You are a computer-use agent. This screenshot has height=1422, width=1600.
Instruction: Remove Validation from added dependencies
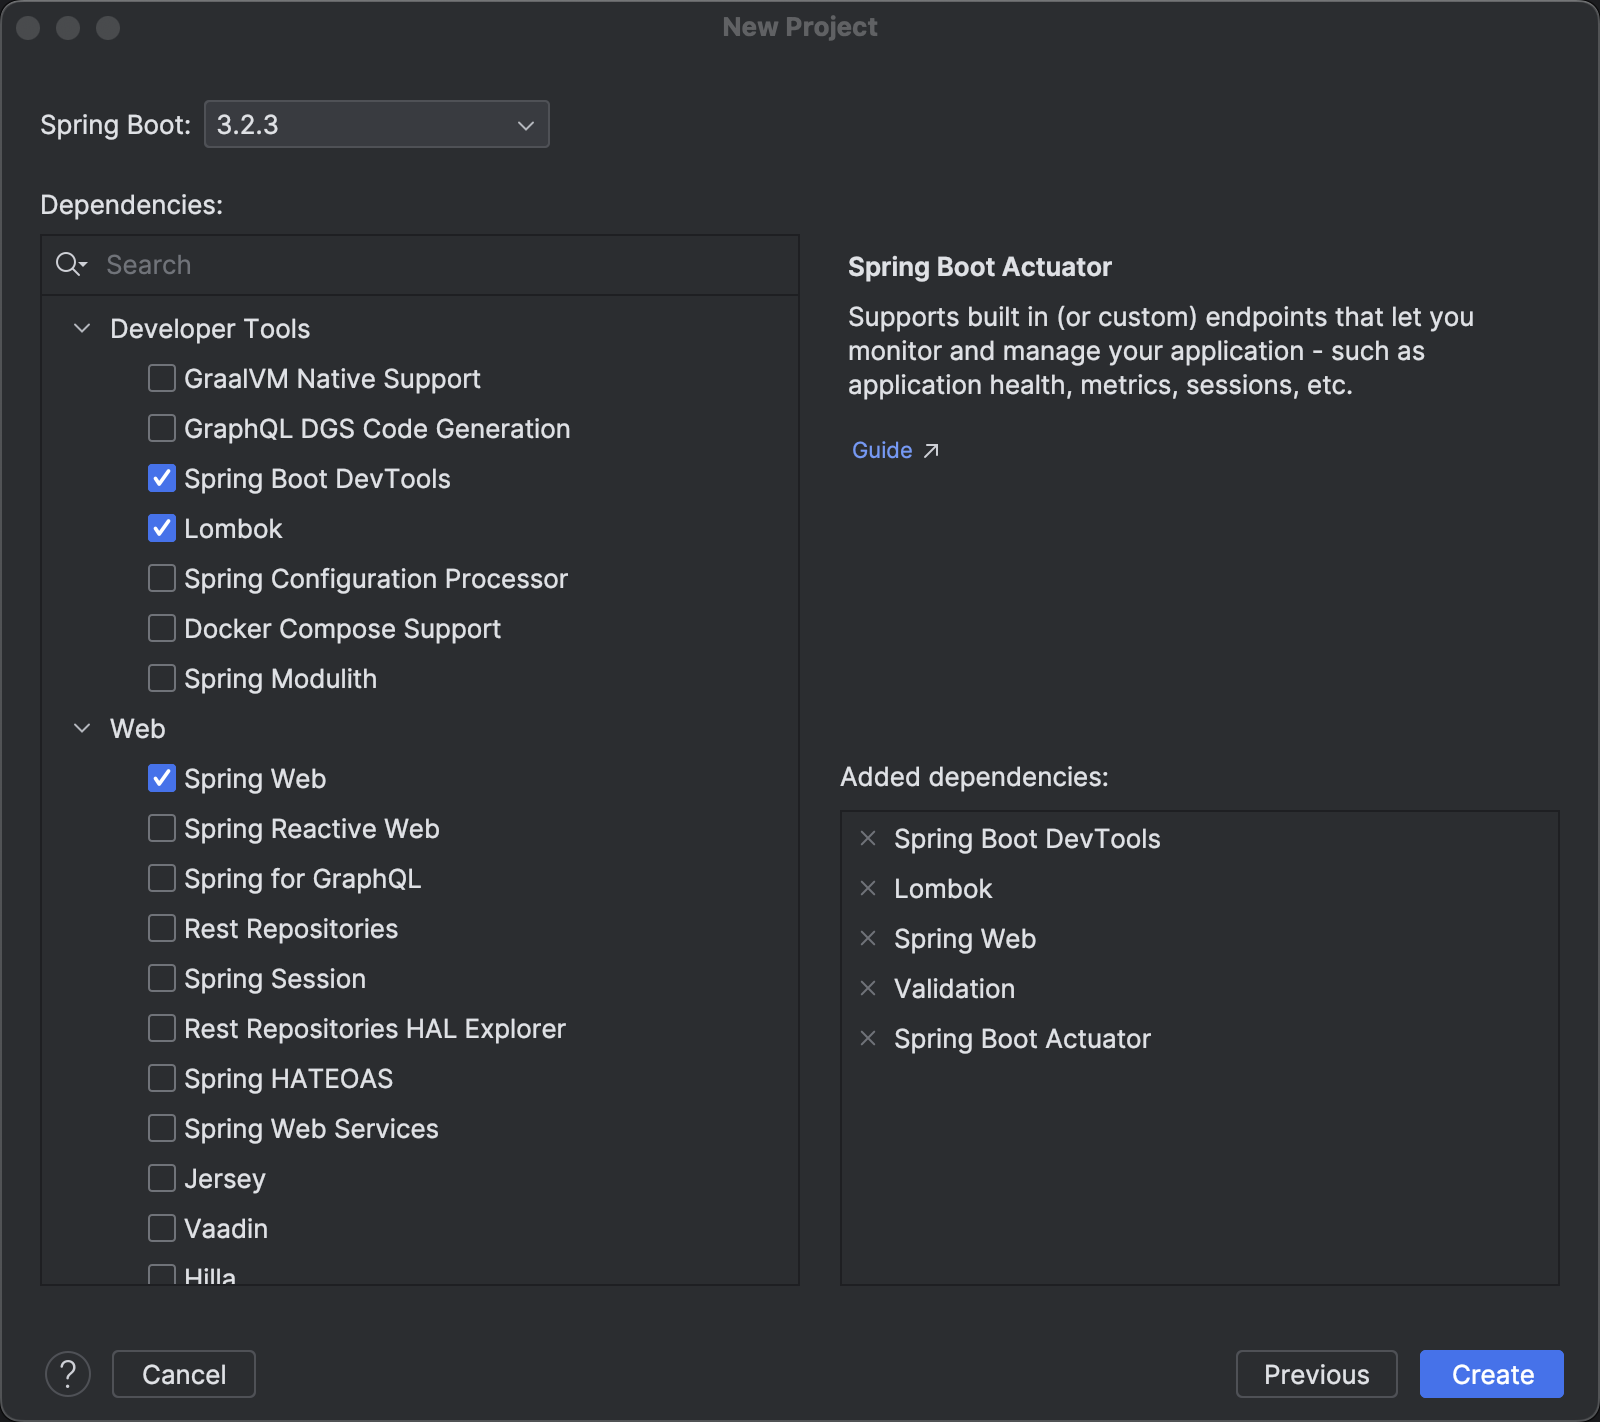tap(868, 988)
